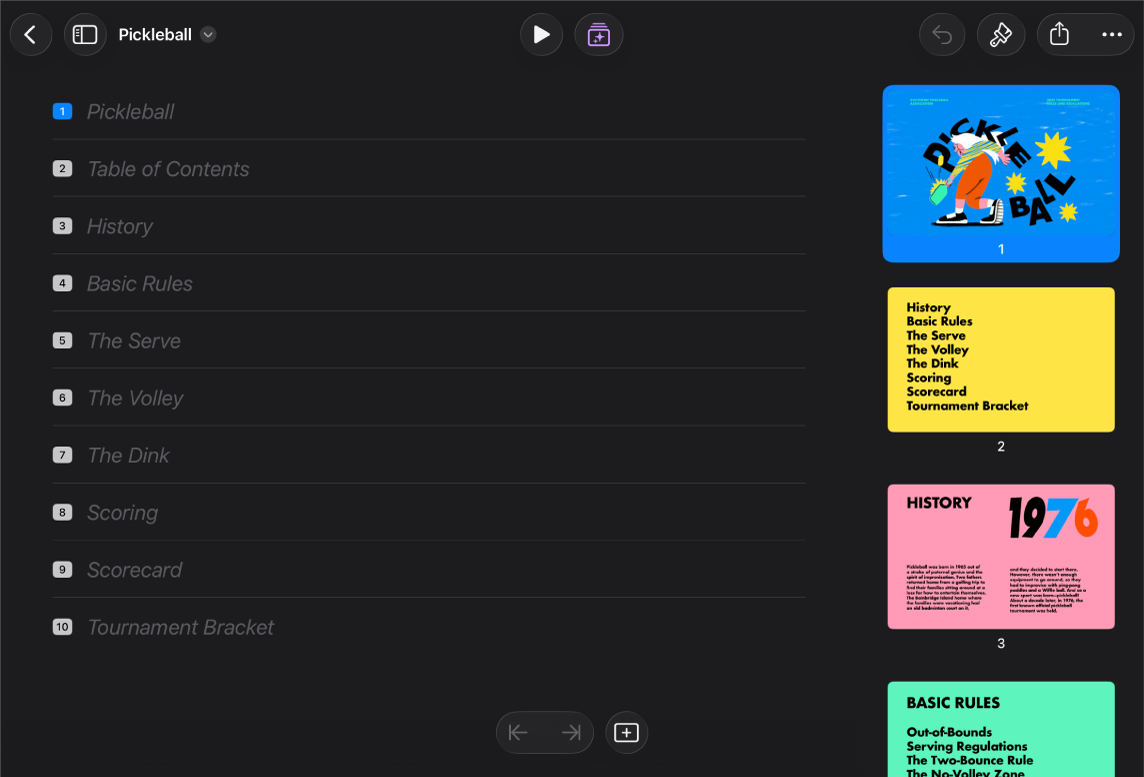The height and width of the screenshot is (777, 1144).
Task: Play the slideshow
Action: (x=541, y=34)
